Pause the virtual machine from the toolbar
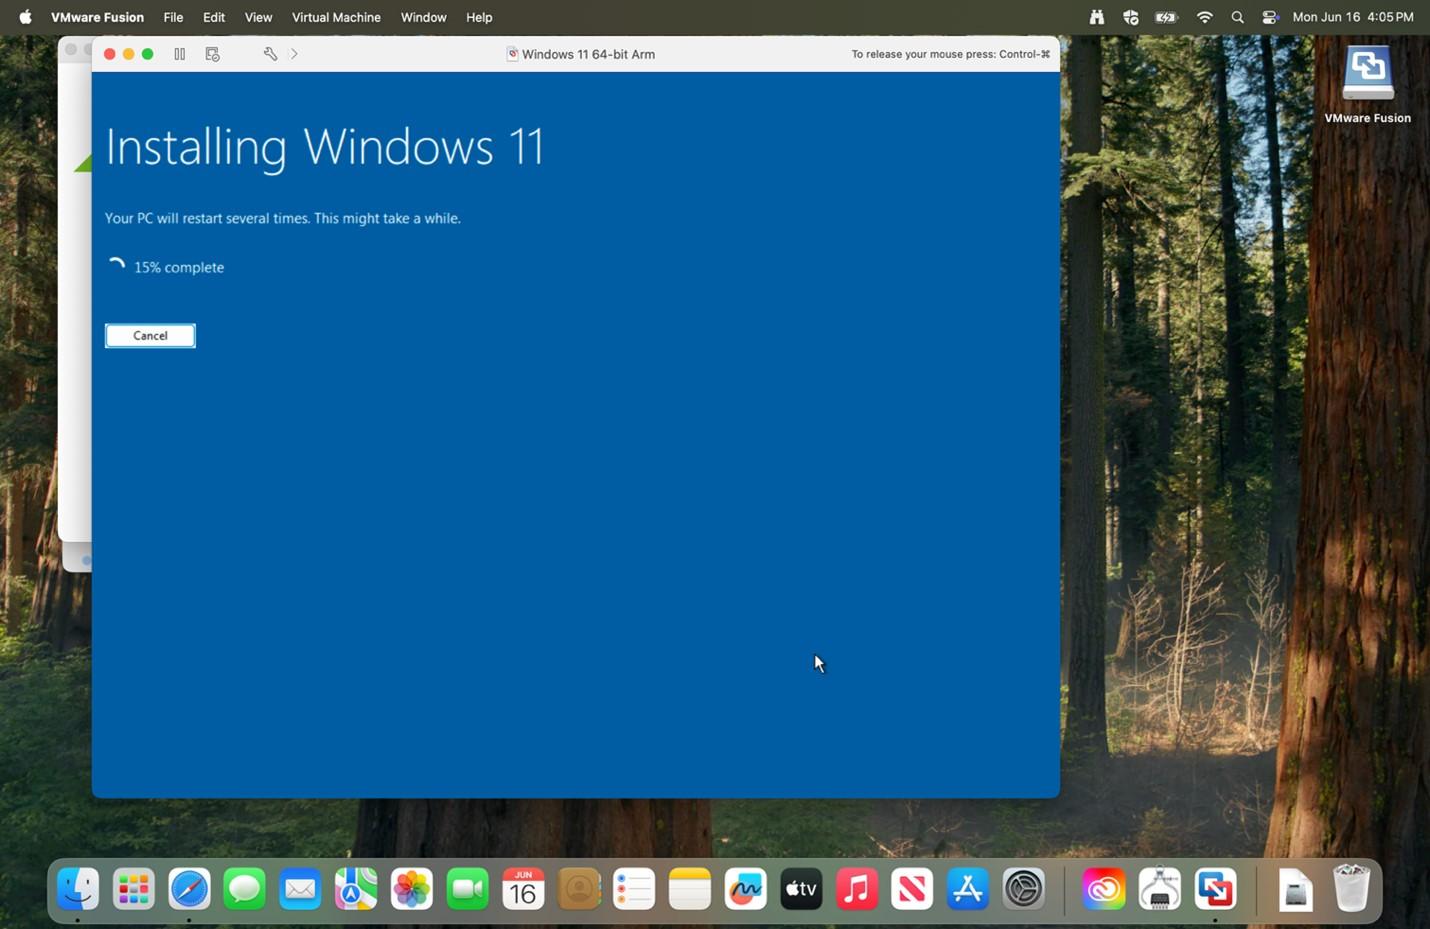Image resolution: width=1430 pixels, height=929 pixels. click(180, 54)
